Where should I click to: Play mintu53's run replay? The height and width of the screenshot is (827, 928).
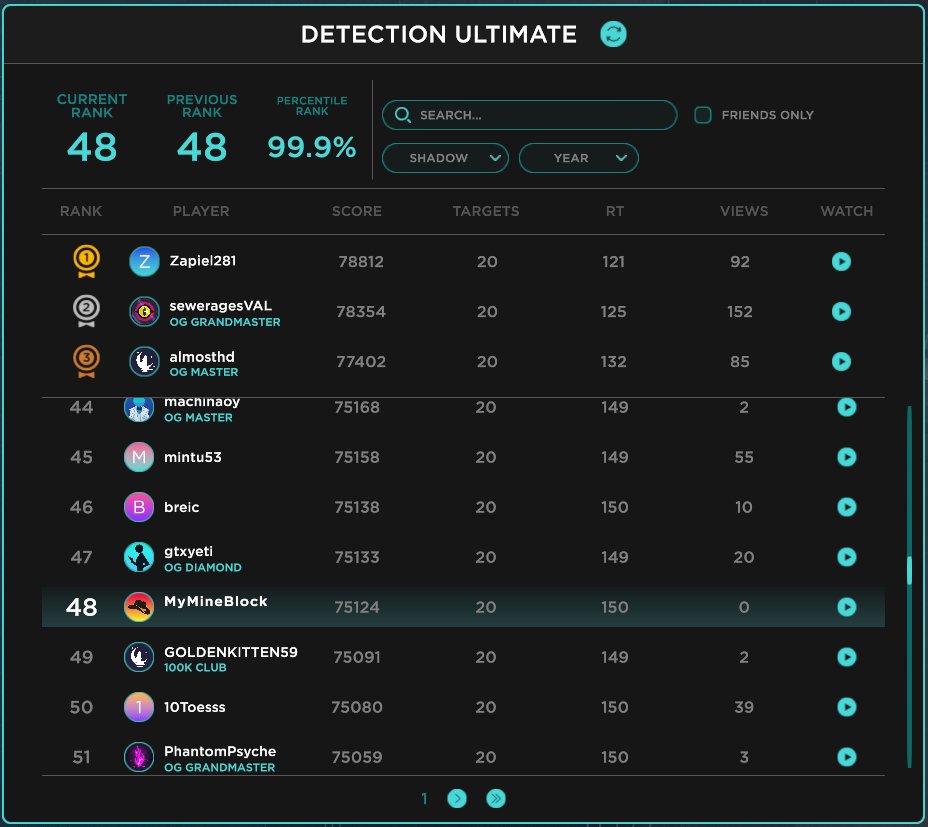846,457
